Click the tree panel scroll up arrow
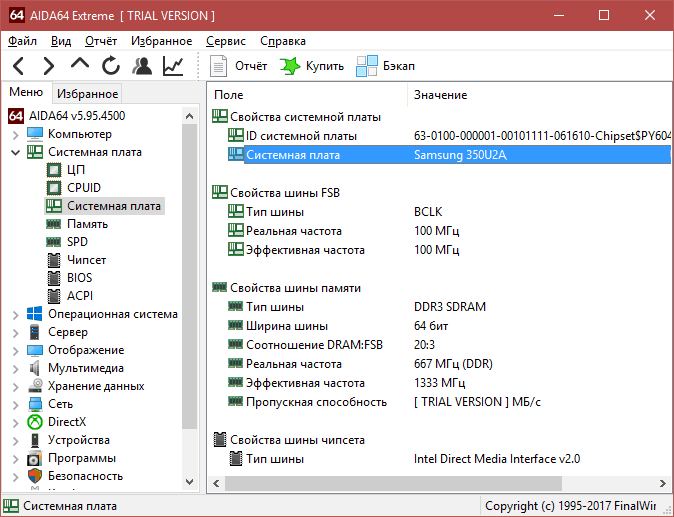The image size is (674, 517). tap(190, 116)
